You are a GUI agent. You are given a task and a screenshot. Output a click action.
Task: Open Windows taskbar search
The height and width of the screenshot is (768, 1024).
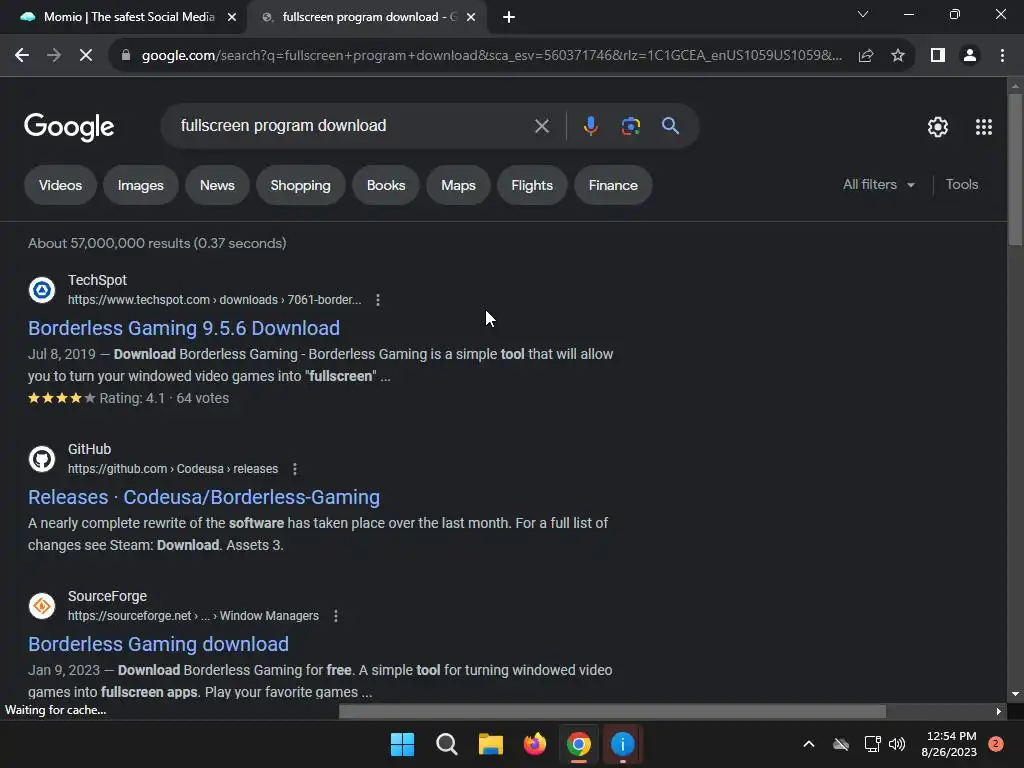tap(447, 744)
